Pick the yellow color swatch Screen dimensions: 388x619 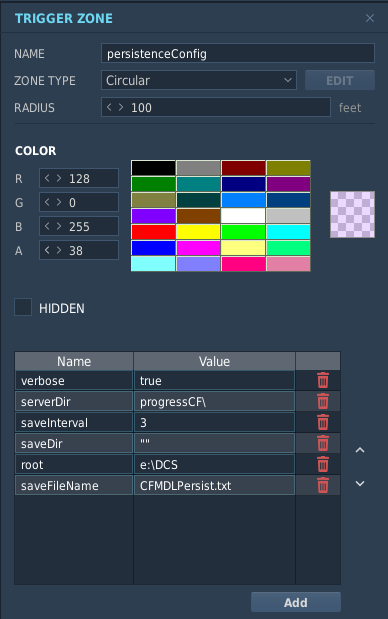point(198,232)
